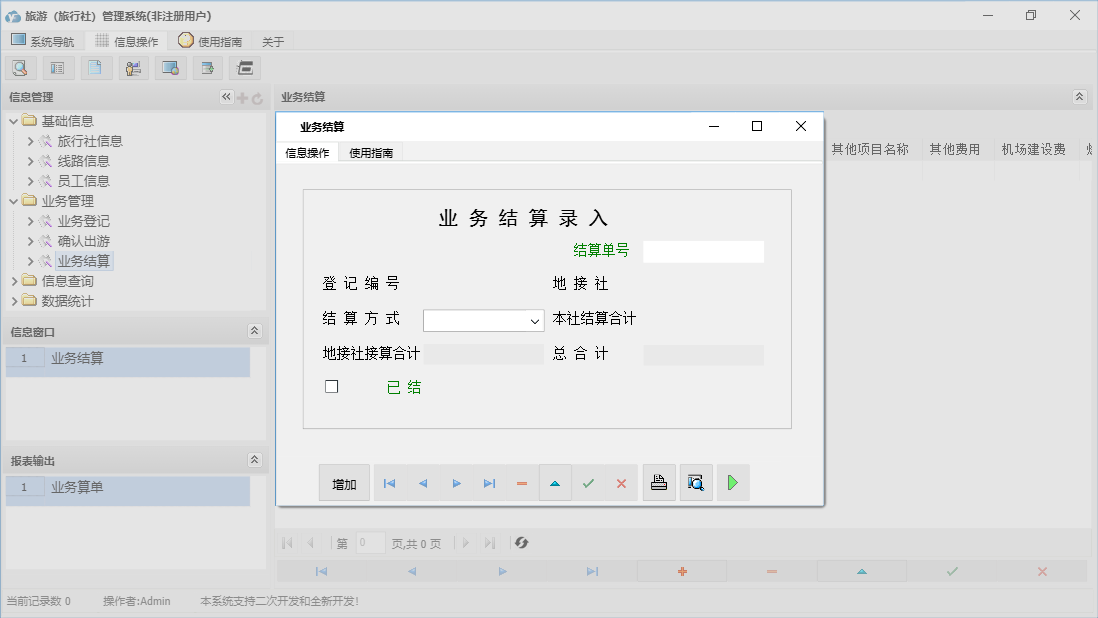Select the report list icon in the toolbar

(x=57, y=67)
